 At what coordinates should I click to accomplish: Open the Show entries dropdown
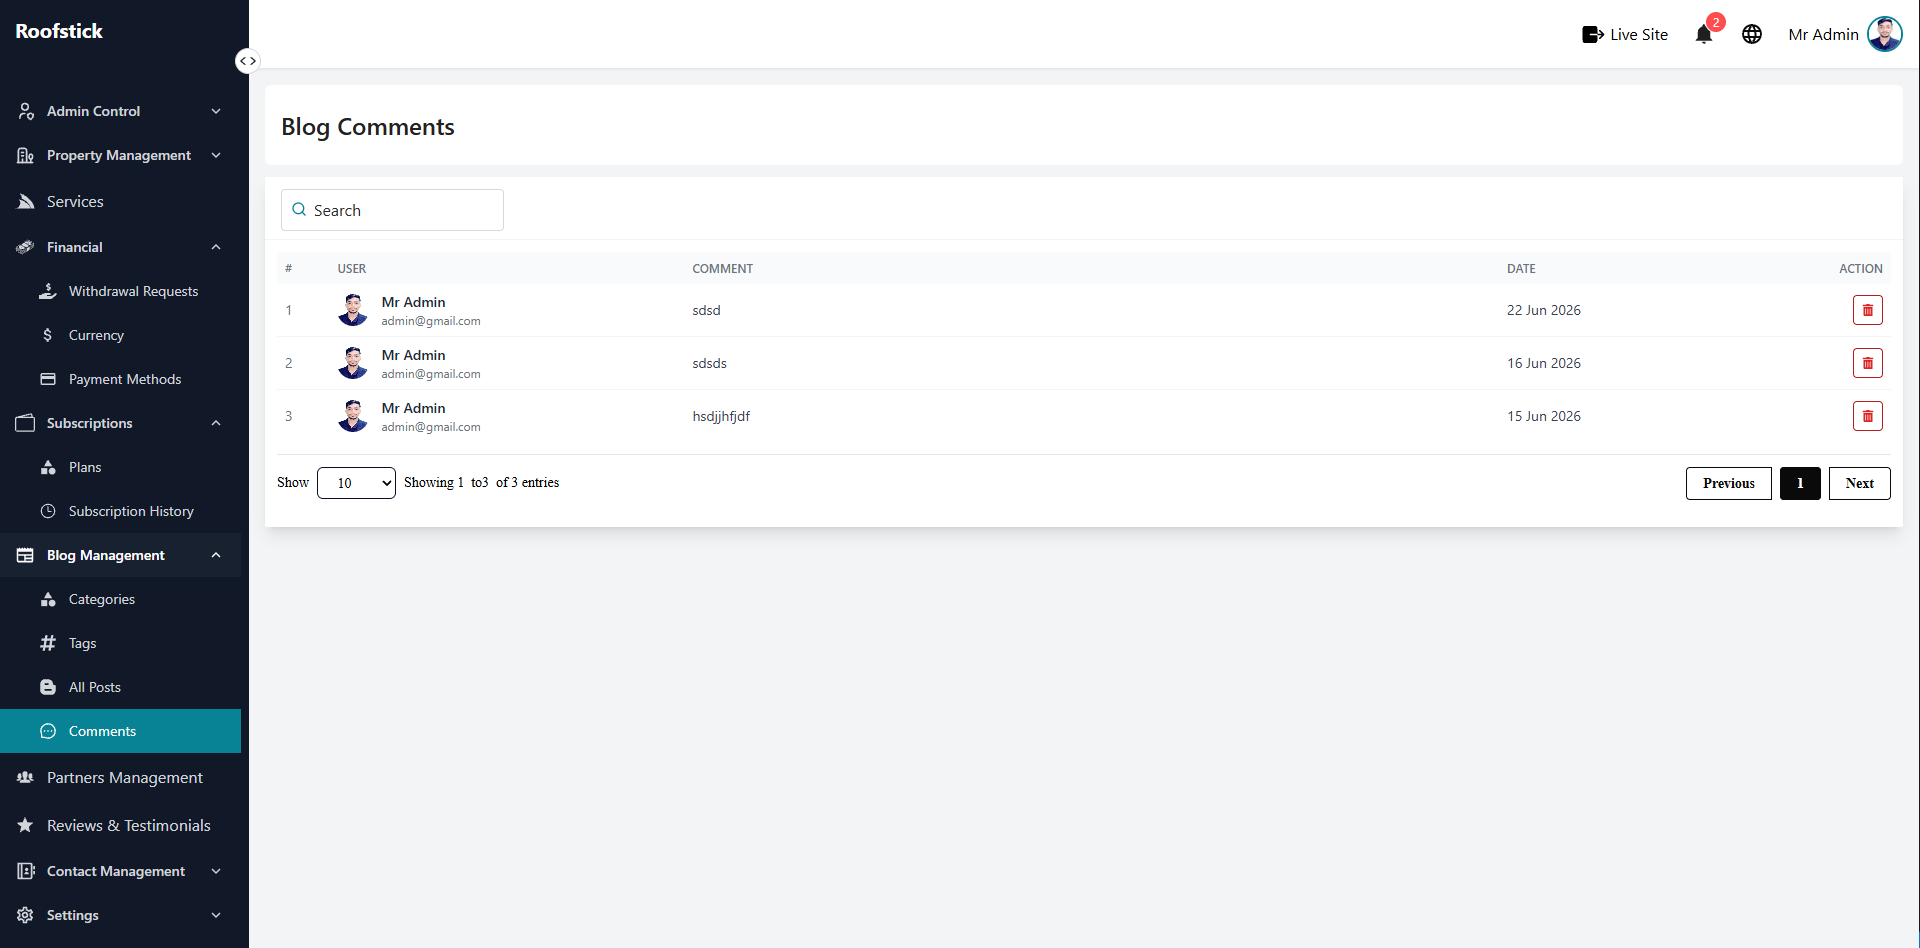point(356,483)
